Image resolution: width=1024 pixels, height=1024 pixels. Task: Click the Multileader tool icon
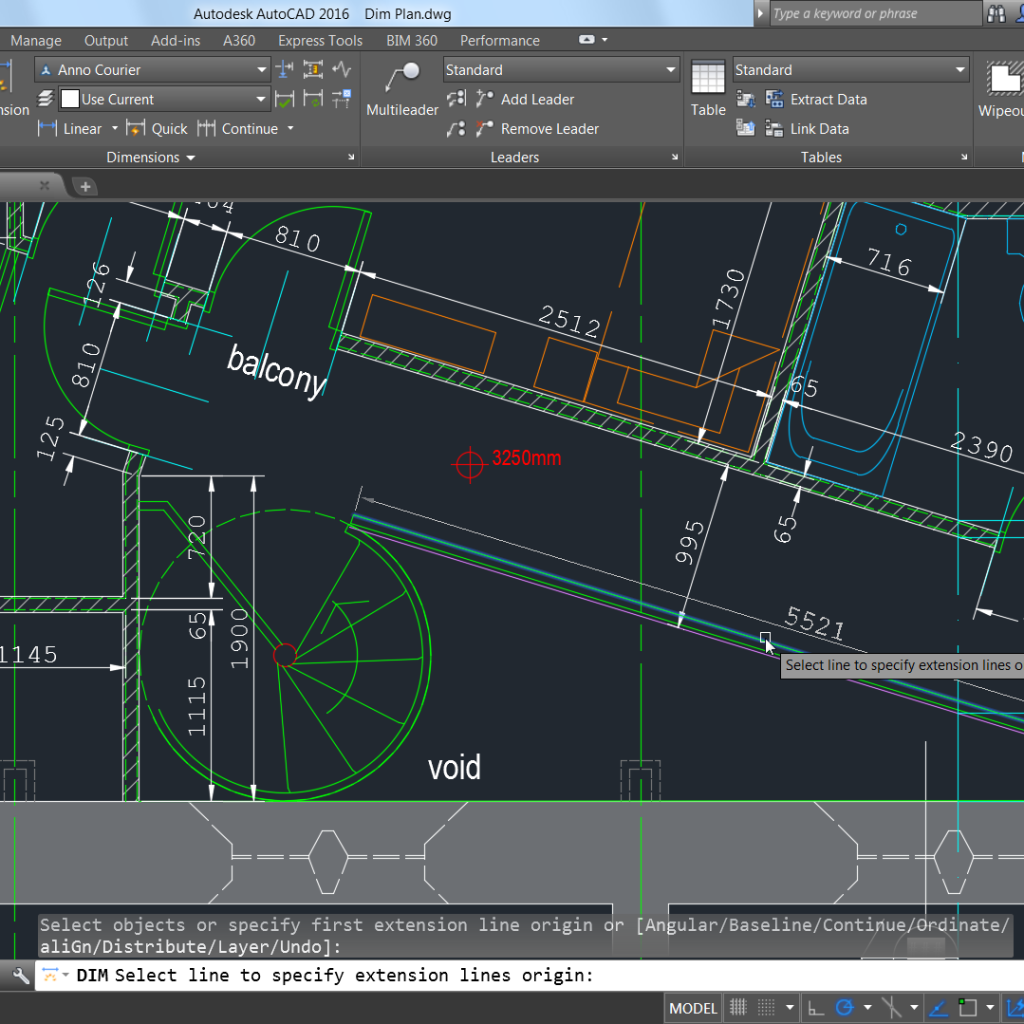pos(402,77)
